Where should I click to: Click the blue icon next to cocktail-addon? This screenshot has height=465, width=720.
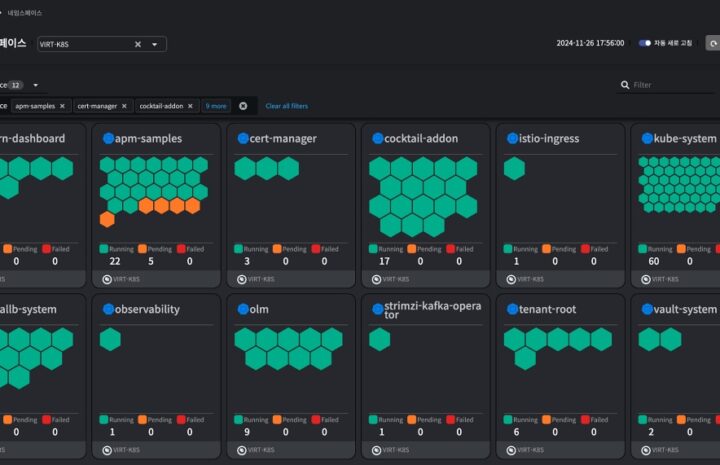377,138
